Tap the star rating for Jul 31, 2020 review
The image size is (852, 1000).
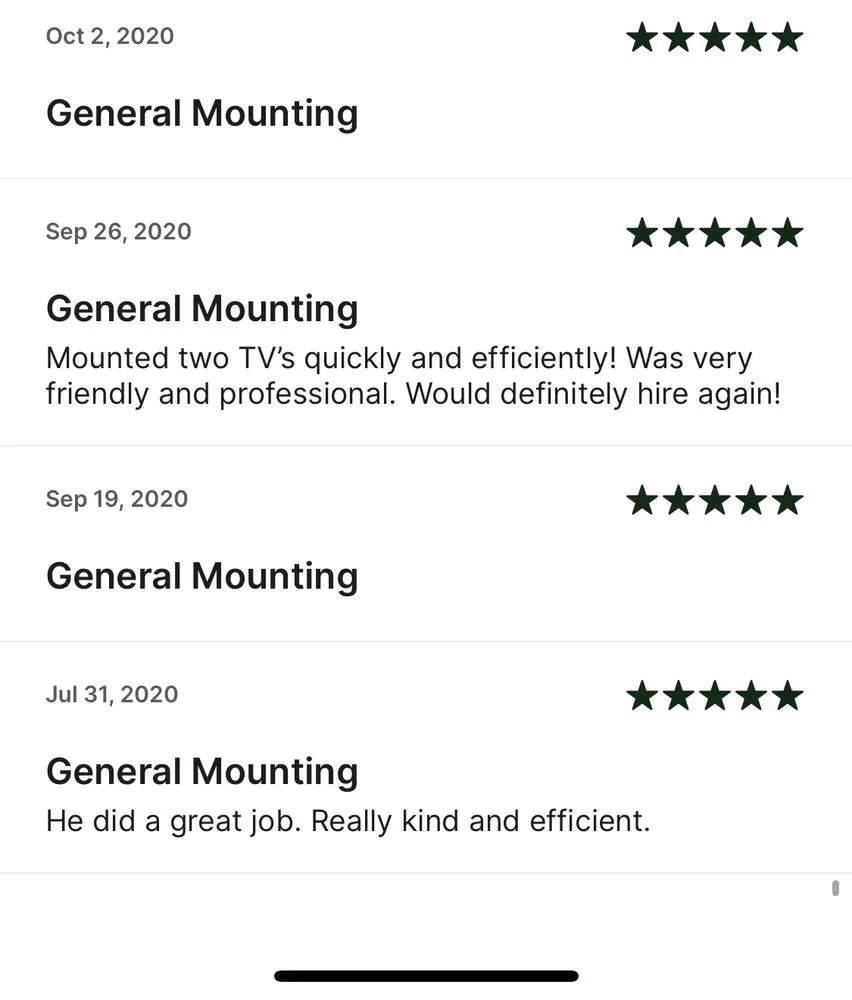[714, 696]
